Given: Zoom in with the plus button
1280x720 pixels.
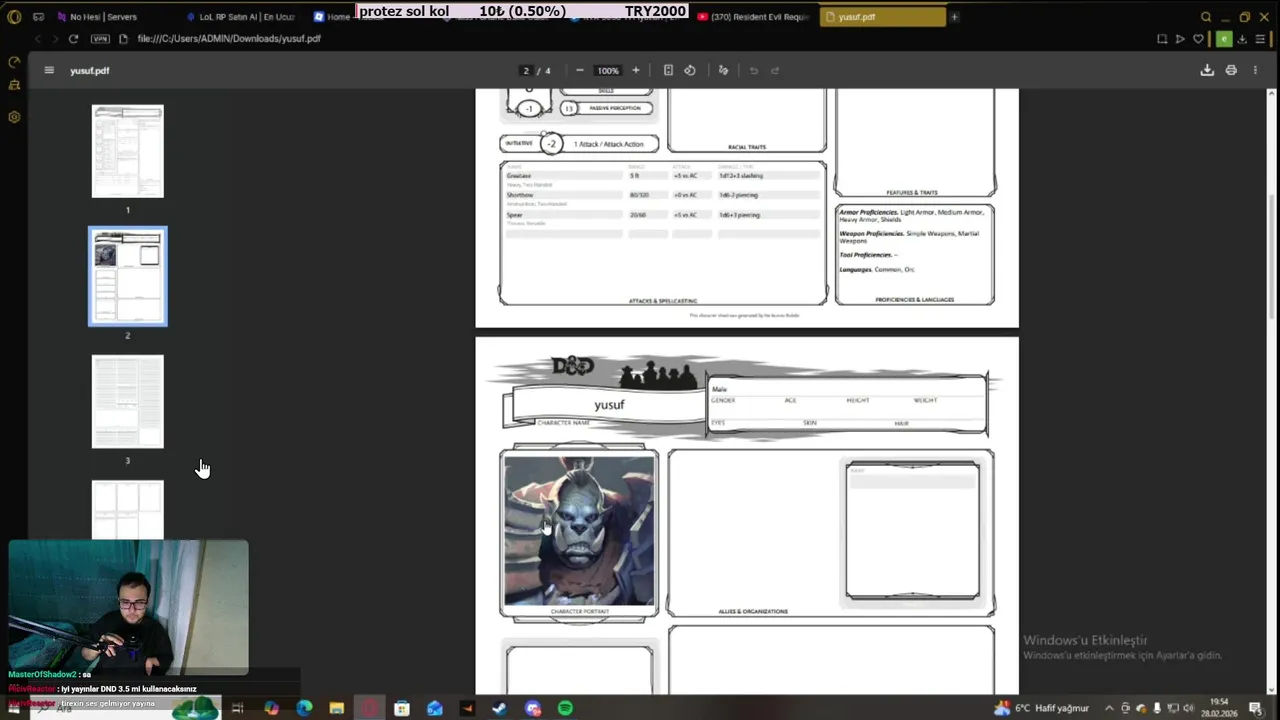Looking at the screenshot, I should (635, 70).
